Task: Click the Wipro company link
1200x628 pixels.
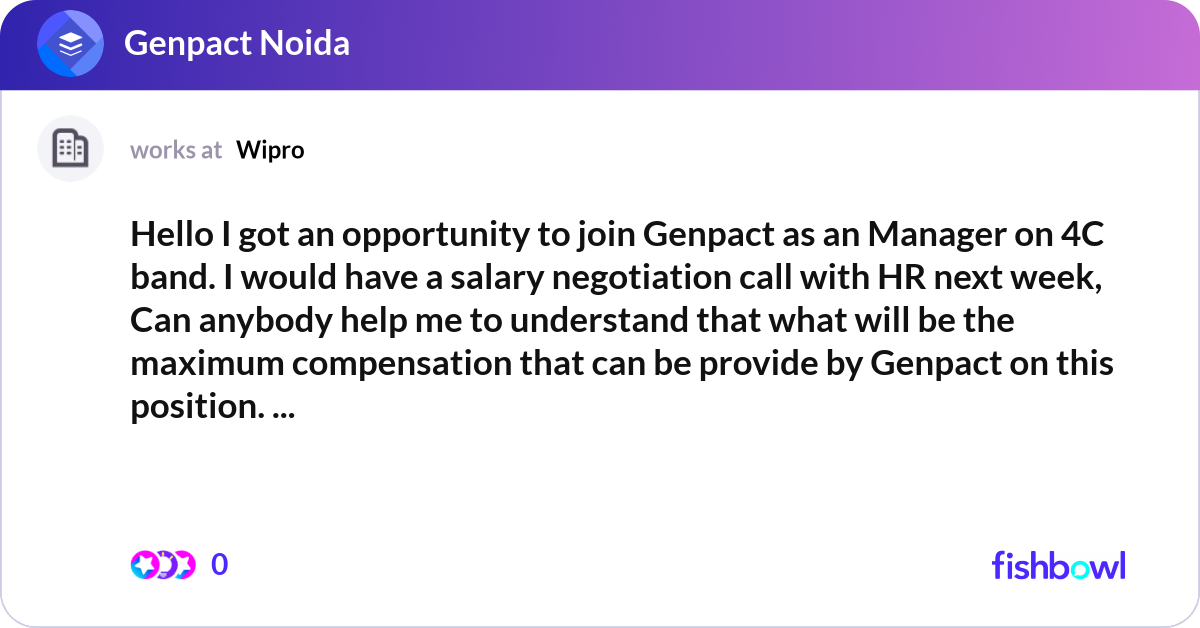Action: 270,150
